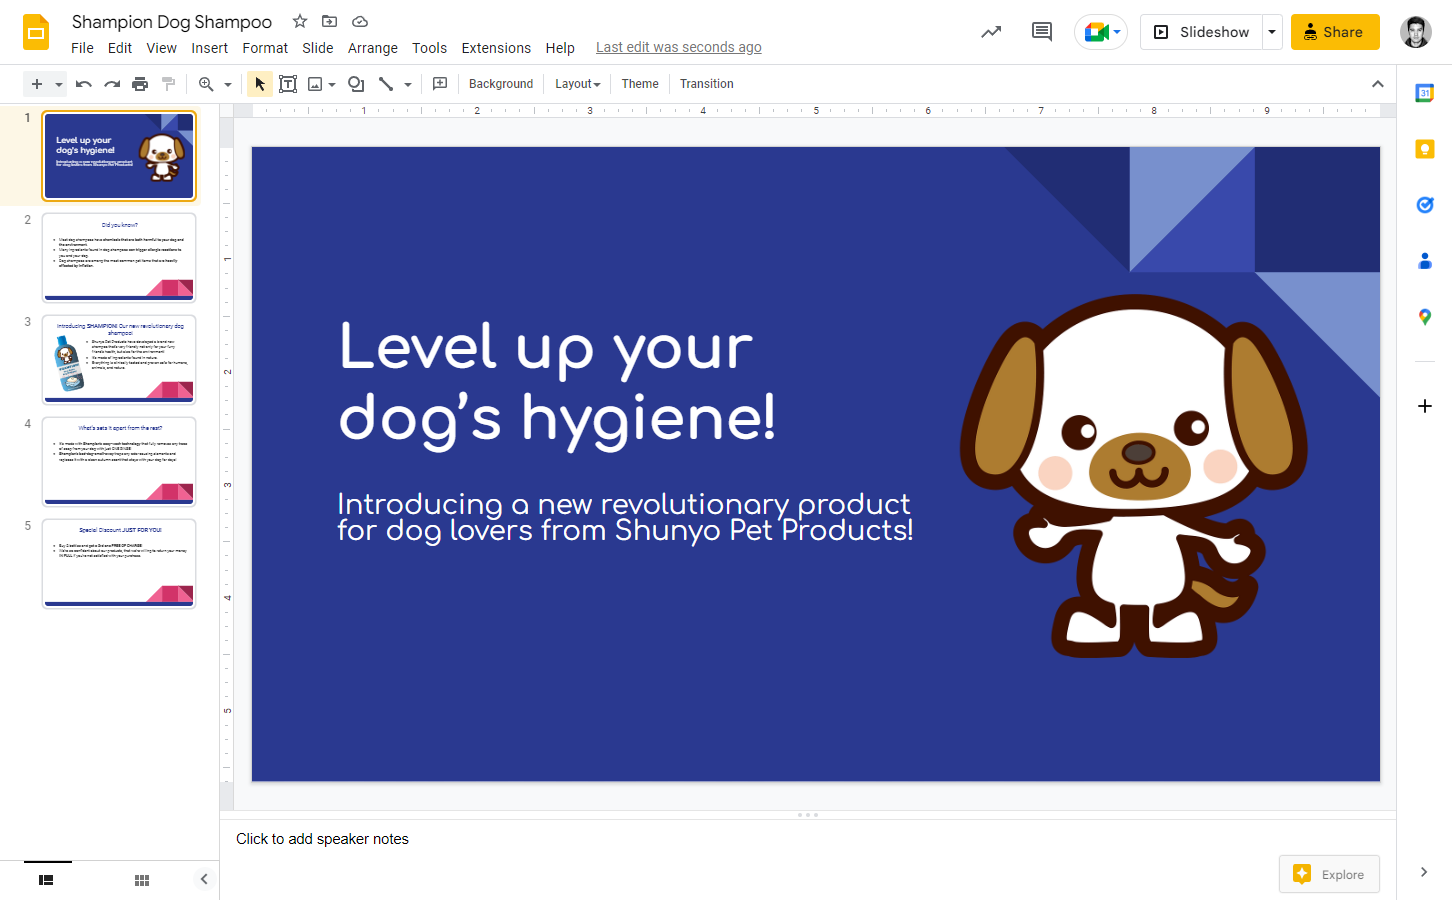The height and width of the screenshot is (900, 1452).
Task: Select the Paint format roller tool
Action: click(168, 84)
